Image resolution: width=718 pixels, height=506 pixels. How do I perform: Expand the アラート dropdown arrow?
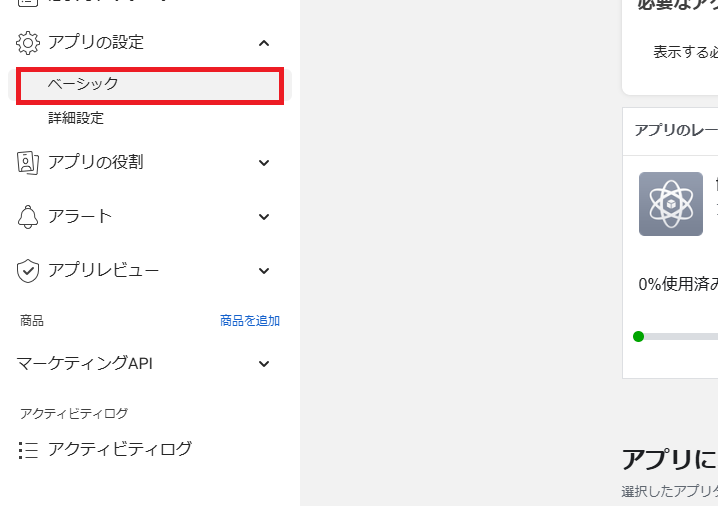click(264, 217)
